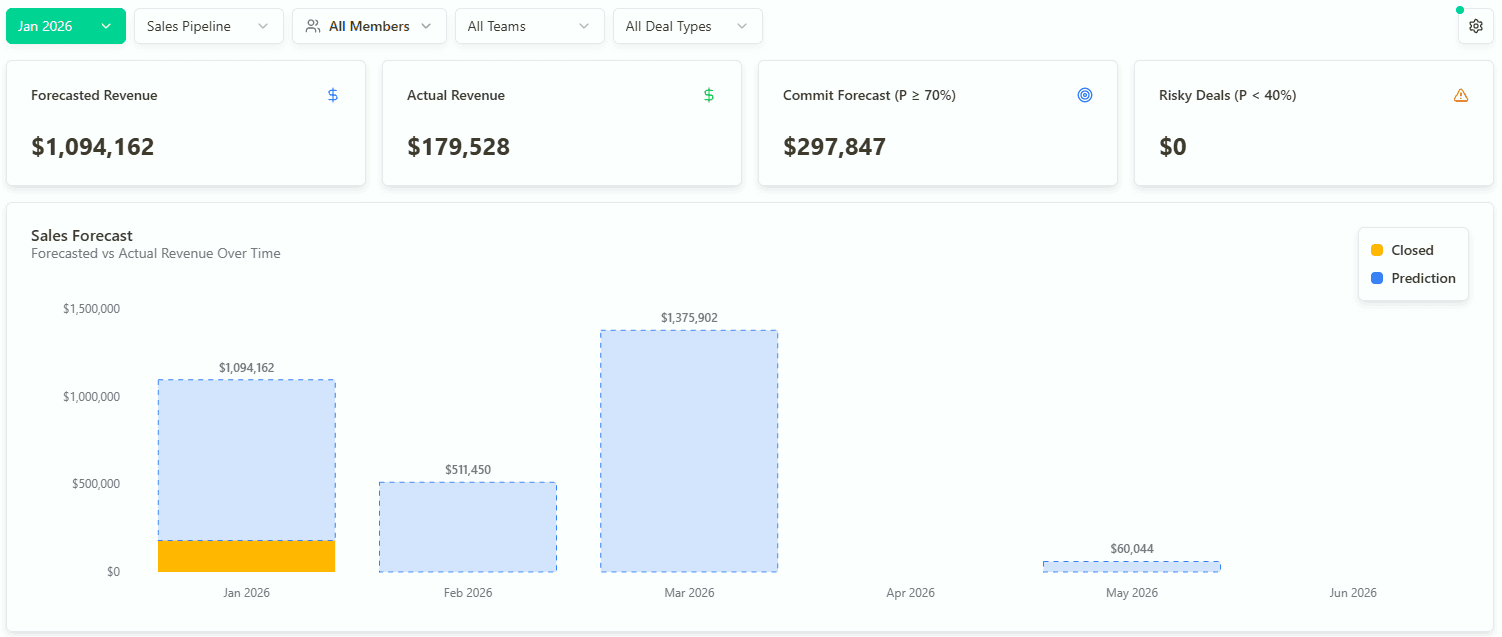Click the Closed legend marker in the chart
1502x637 pixels.
(1377, 249)
